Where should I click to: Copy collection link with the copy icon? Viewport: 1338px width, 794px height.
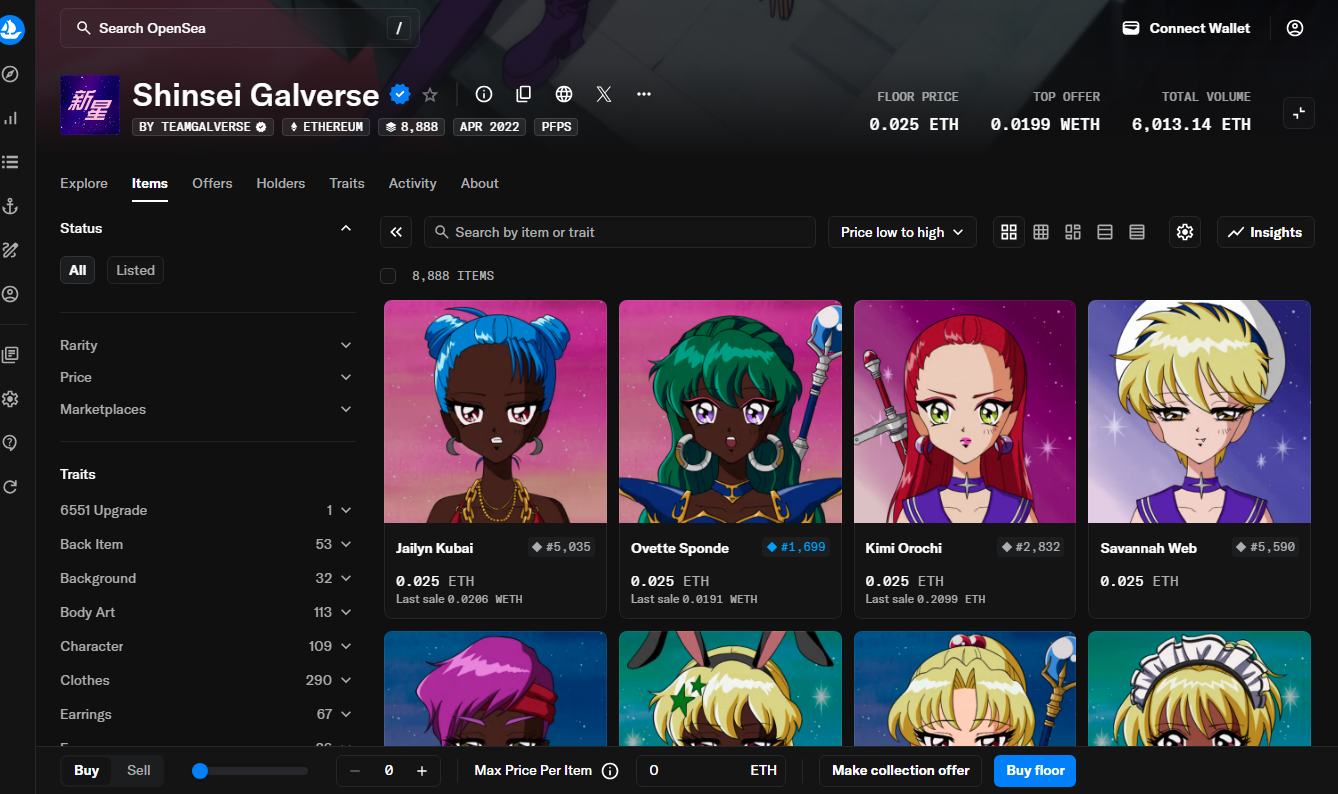coord(524,94)
